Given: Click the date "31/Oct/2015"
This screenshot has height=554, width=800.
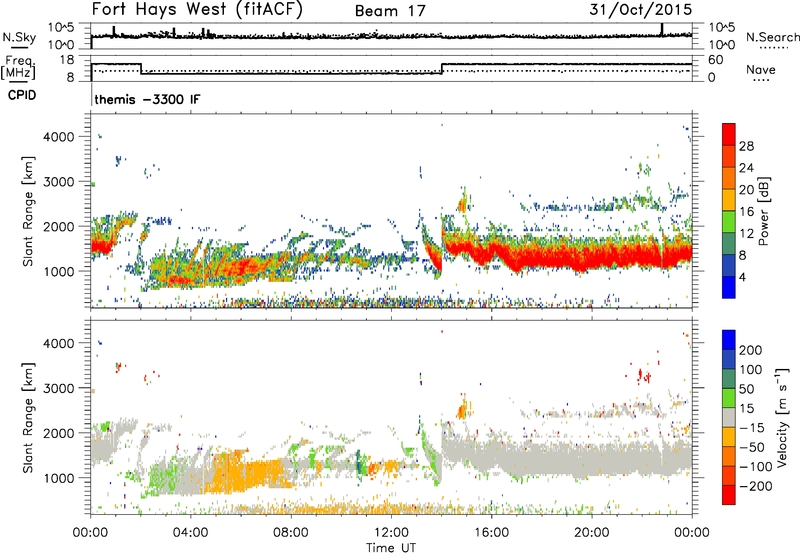Looking at the screenshot, I should (640, 10).
